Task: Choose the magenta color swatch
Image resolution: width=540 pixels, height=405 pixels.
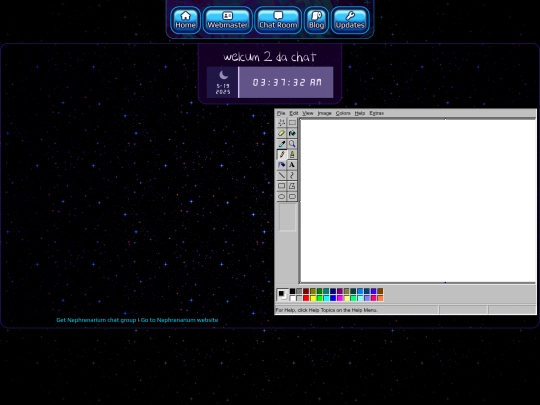Action: point(340,298)
